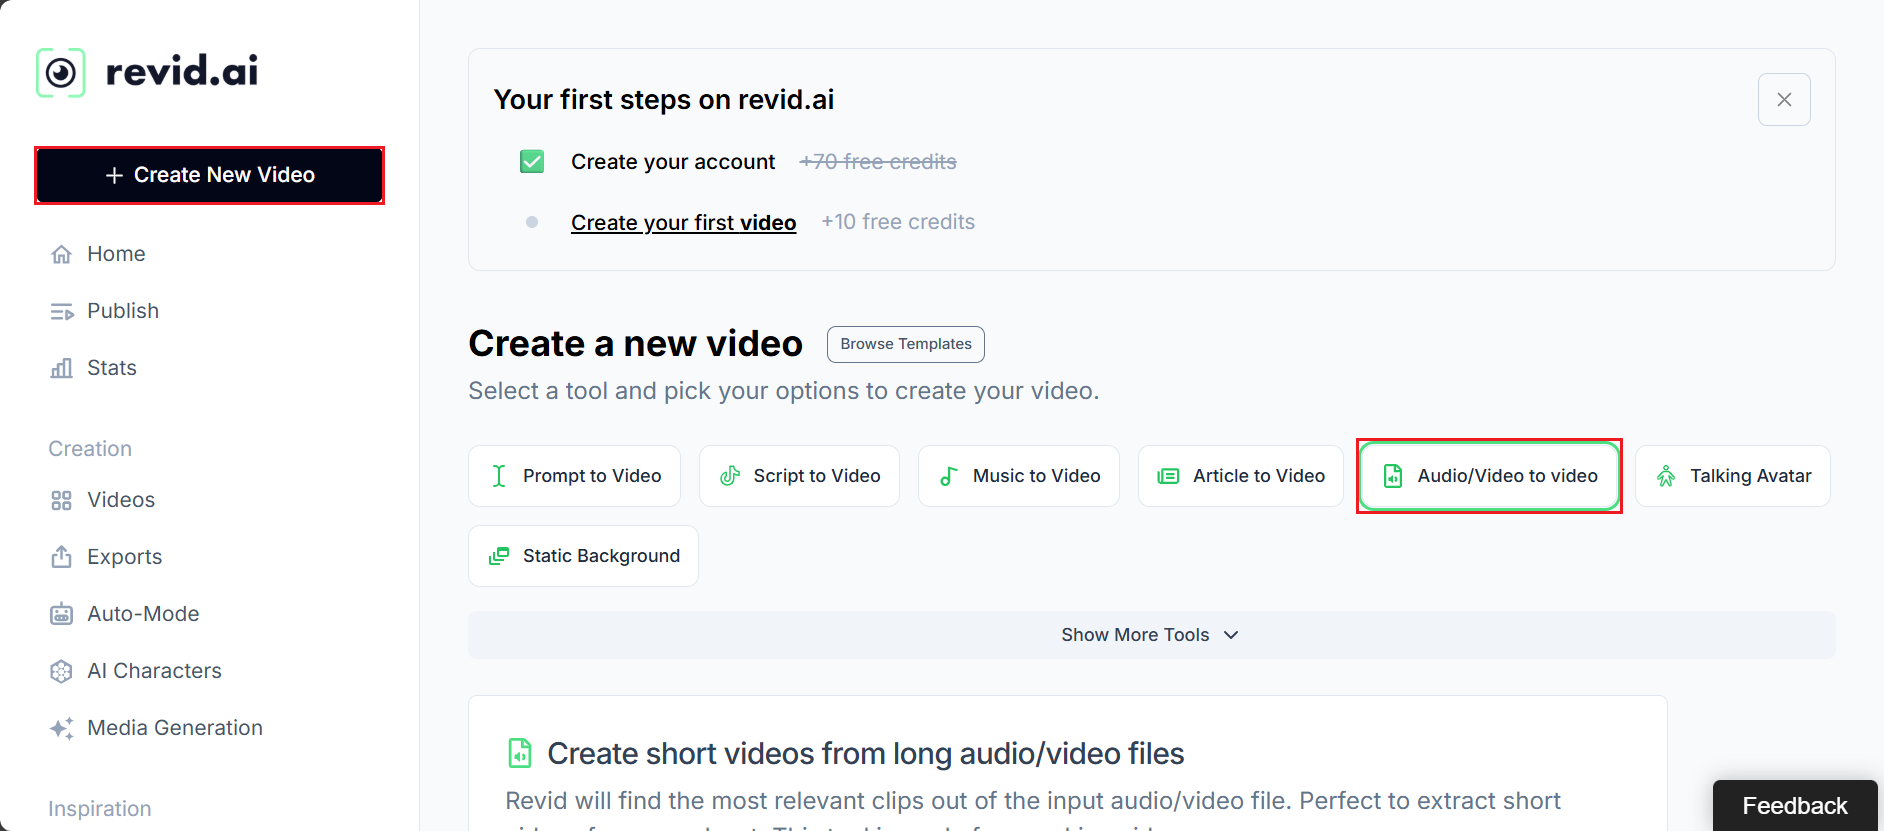The width and height of the screenshot is (1884, 831).
Task: Click the Create New Video button
Action: [x=209, y=175]
